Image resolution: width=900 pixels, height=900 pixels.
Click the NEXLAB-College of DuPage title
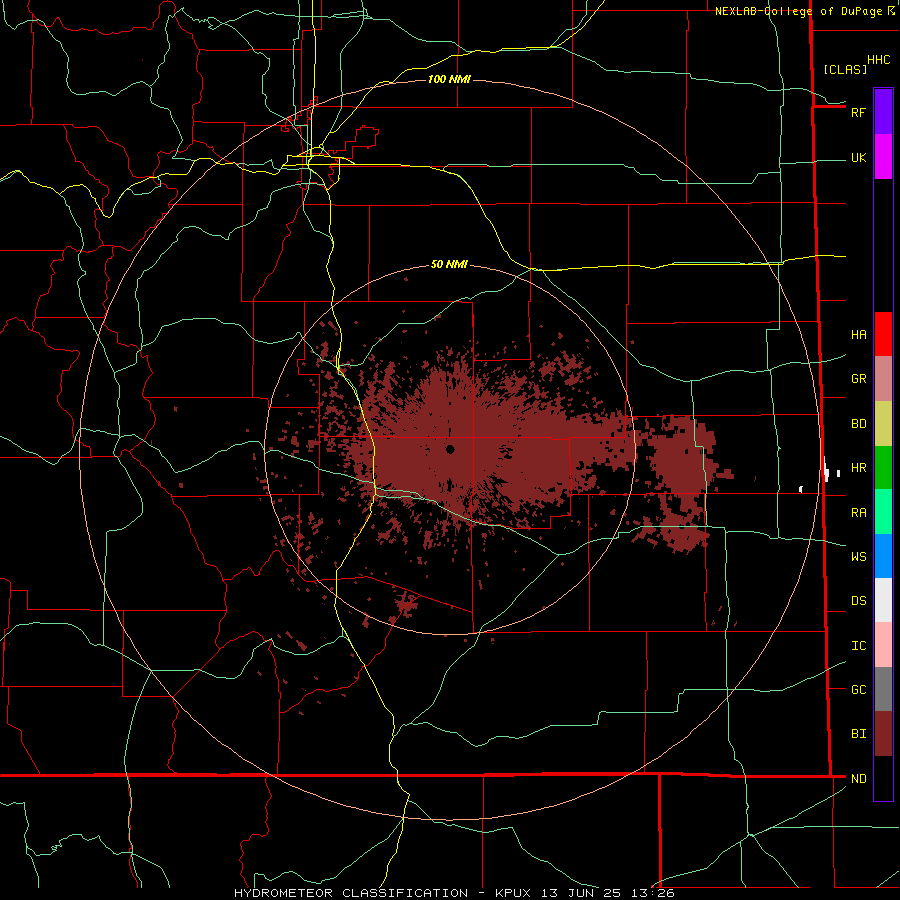(x=798, y=11)
